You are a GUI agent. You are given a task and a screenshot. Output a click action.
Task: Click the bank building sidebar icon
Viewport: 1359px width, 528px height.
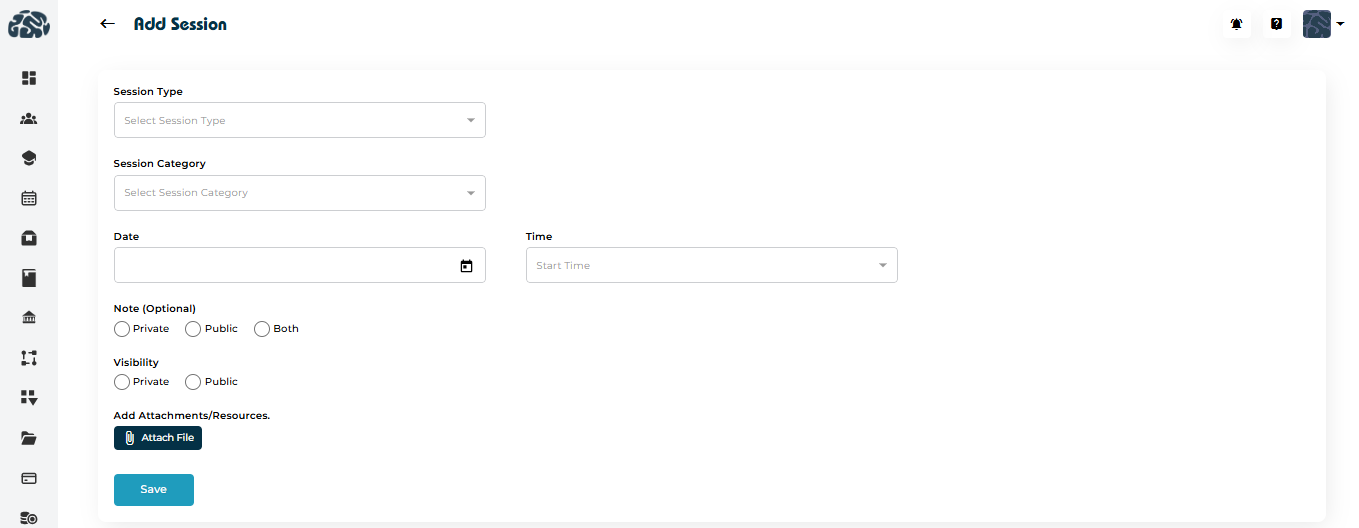(x=29, y=318)
